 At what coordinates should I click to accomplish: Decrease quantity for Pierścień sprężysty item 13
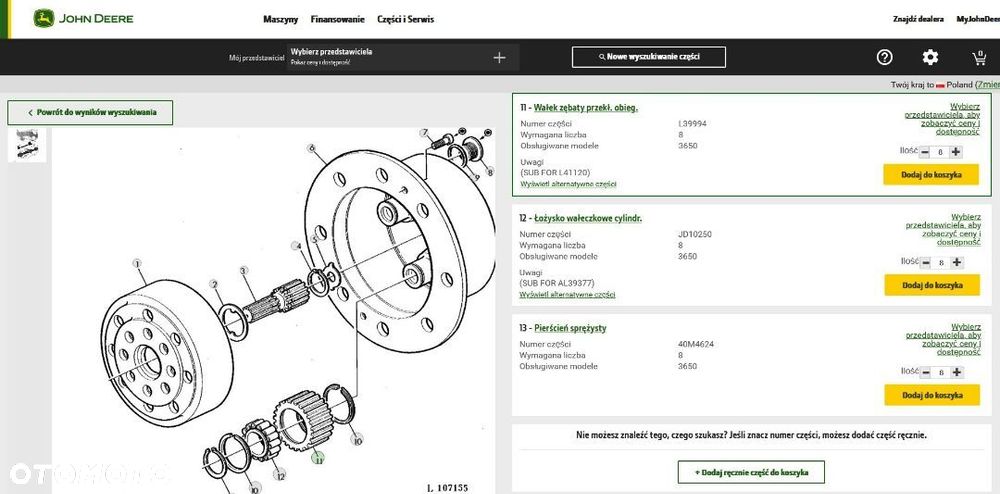click(x=925, y=372)
